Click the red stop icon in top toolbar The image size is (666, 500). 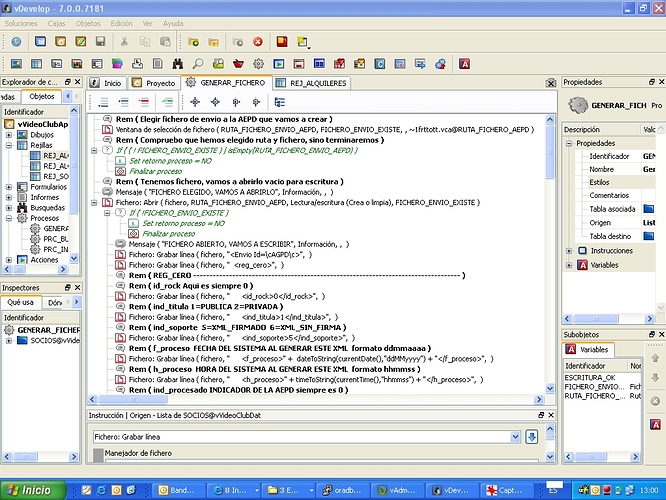point(258,41)
